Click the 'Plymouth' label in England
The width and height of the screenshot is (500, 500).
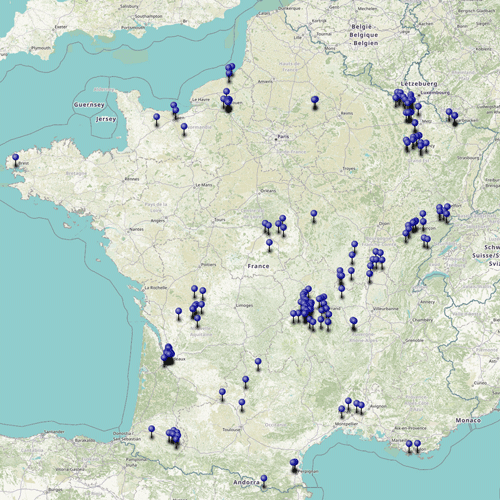[40, 48]
